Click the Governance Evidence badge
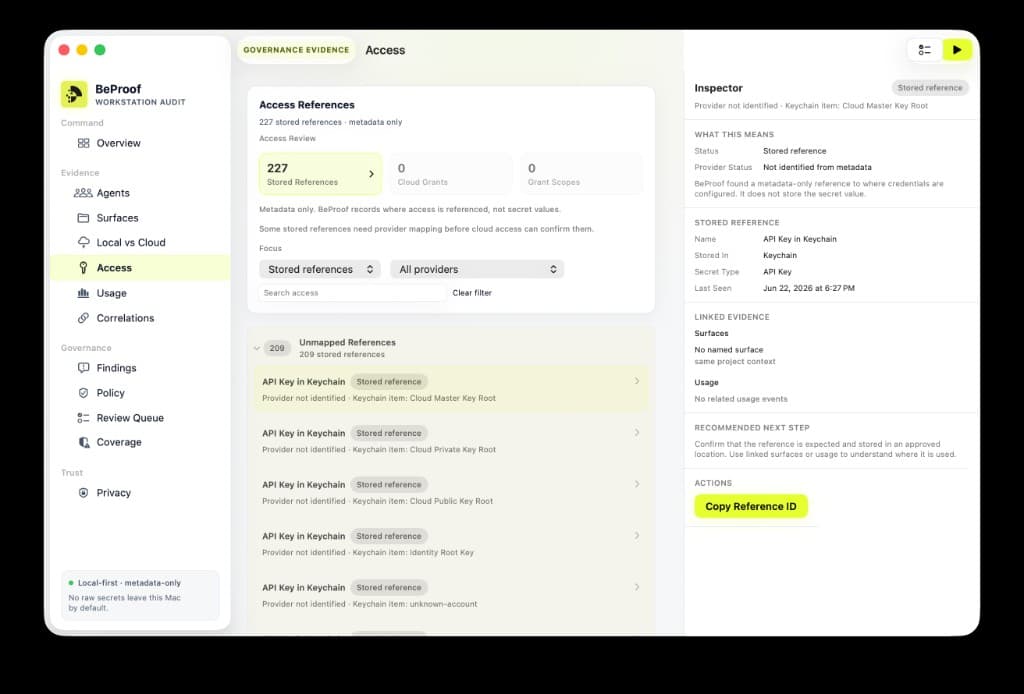1024x694 pixels. tap(296, 50)
